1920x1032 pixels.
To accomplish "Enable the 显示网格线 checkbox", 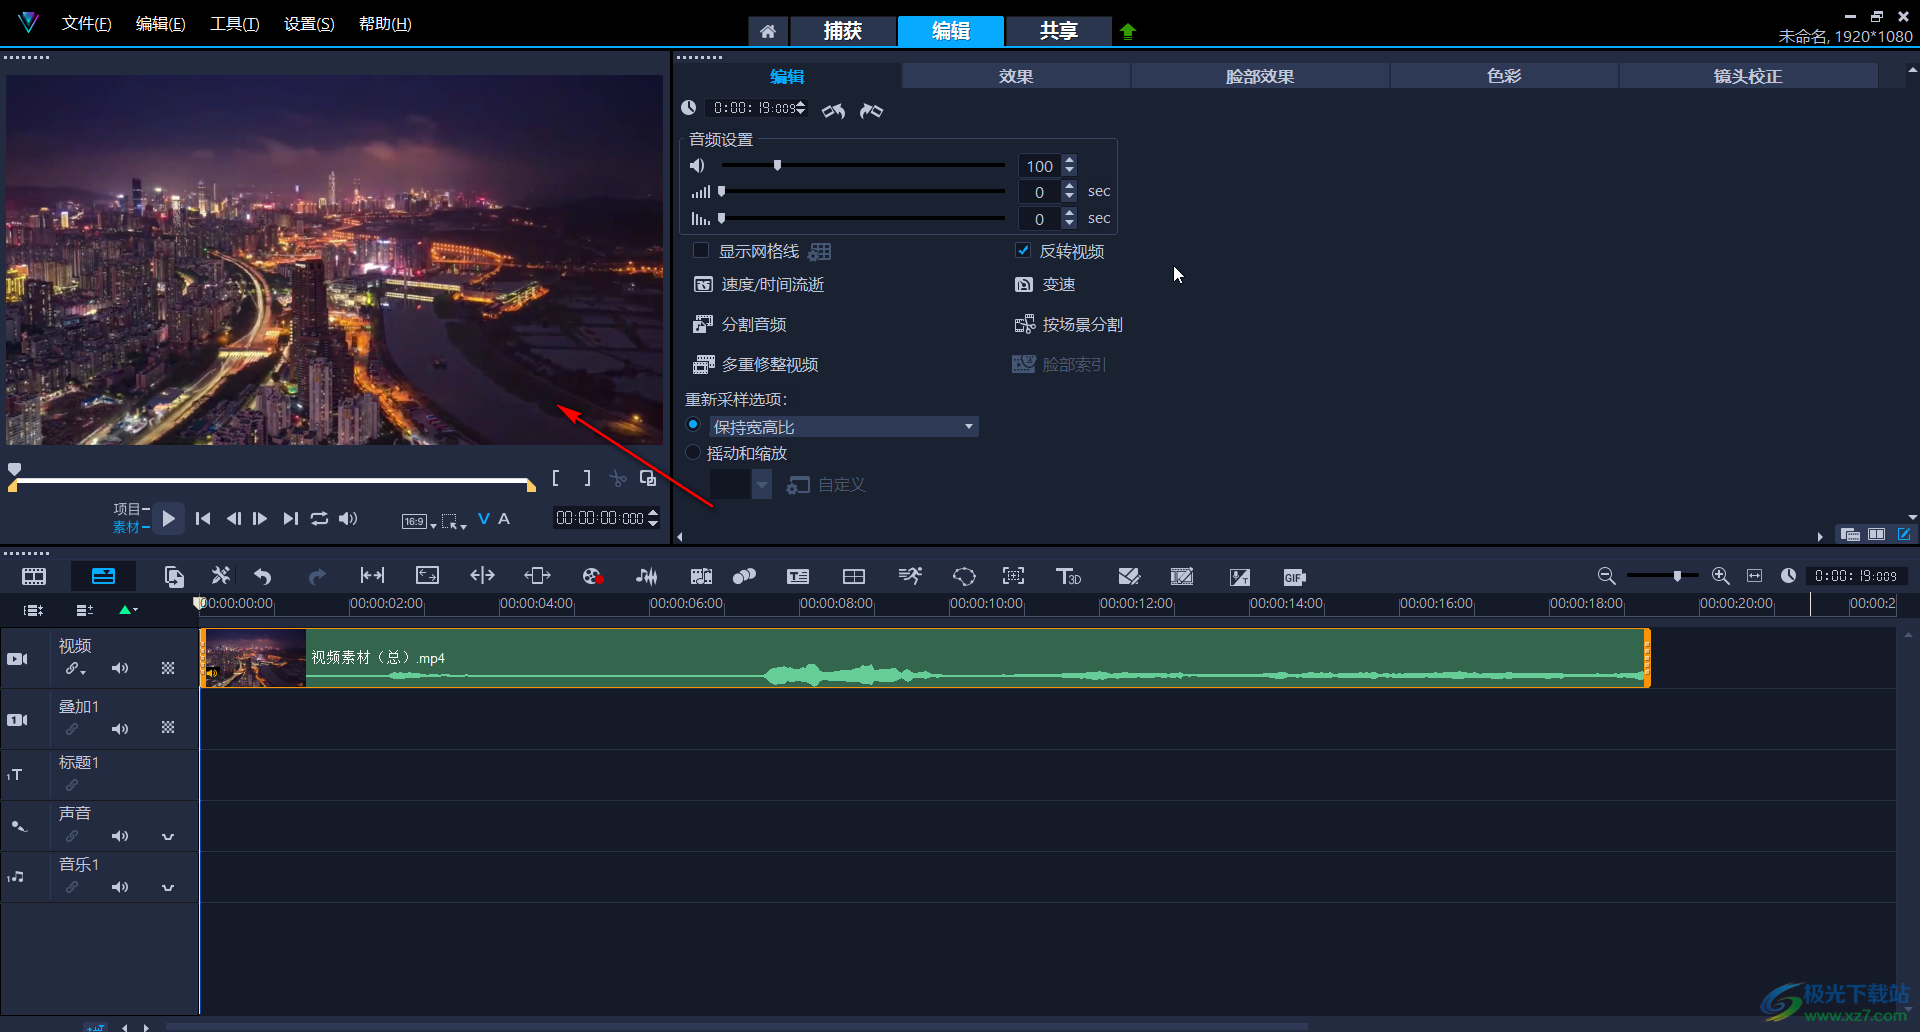I will (x=701, y=250).
